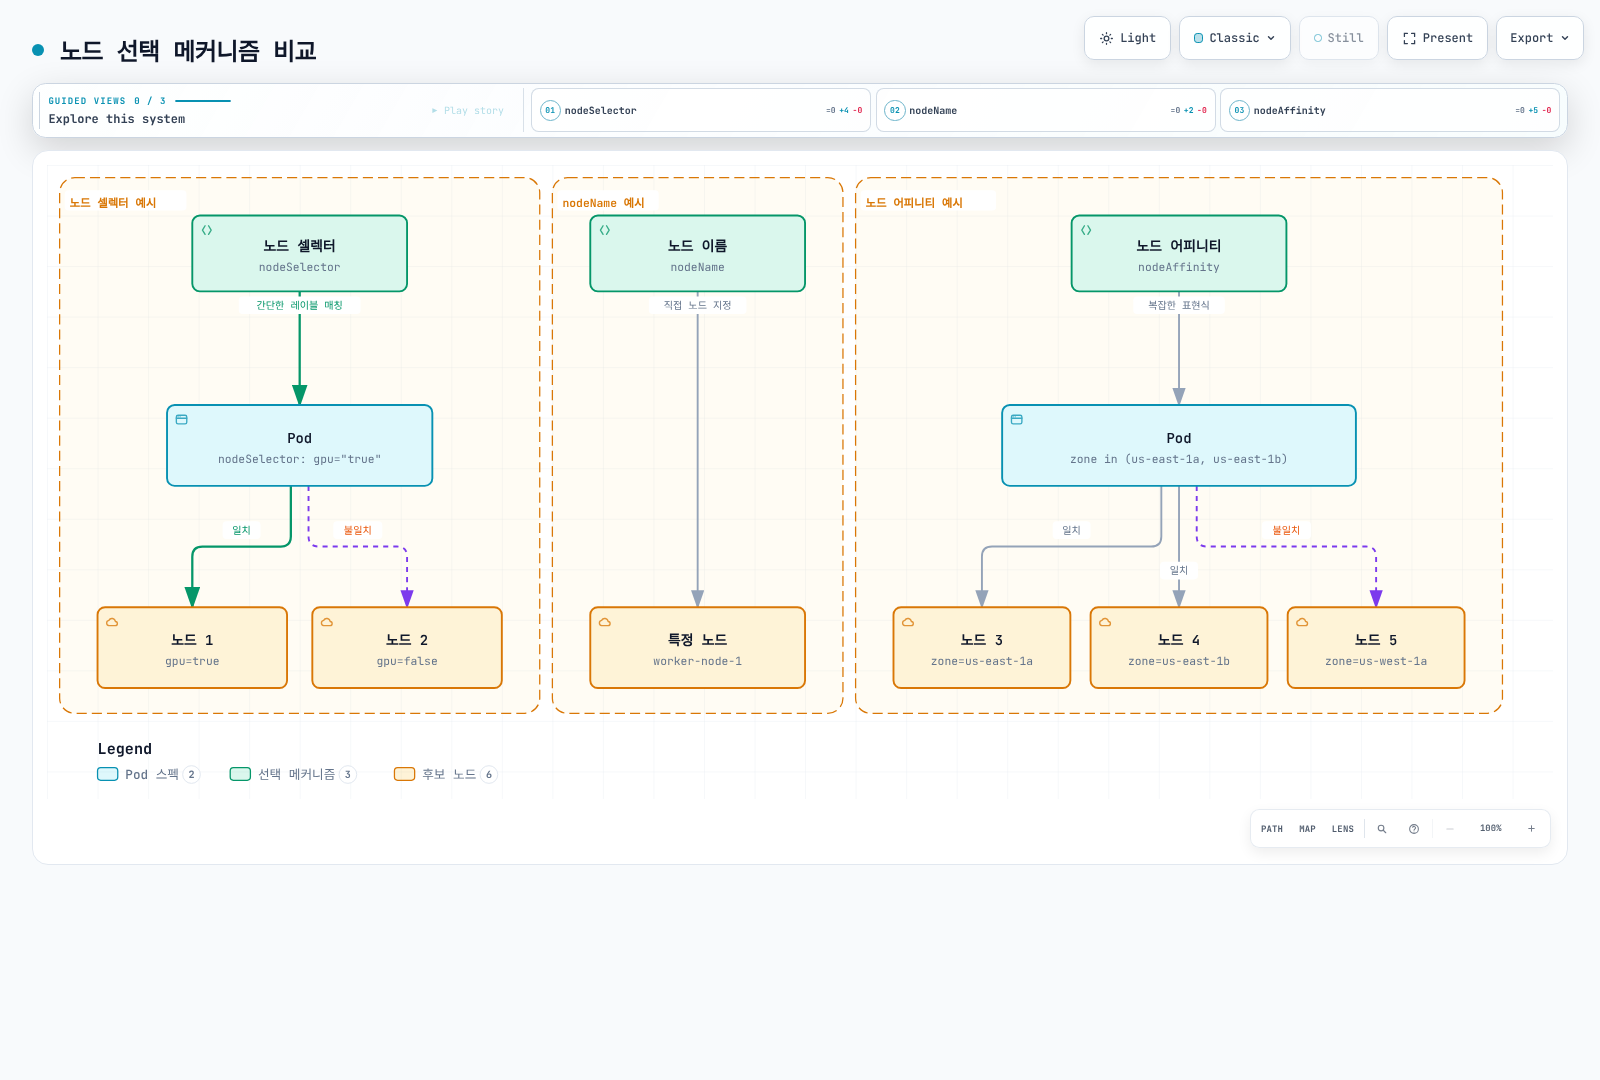Click the 노드 셀렉터 예시 group label
Viewport: 1600px width, 1080px height.
[x=113, y=202]
